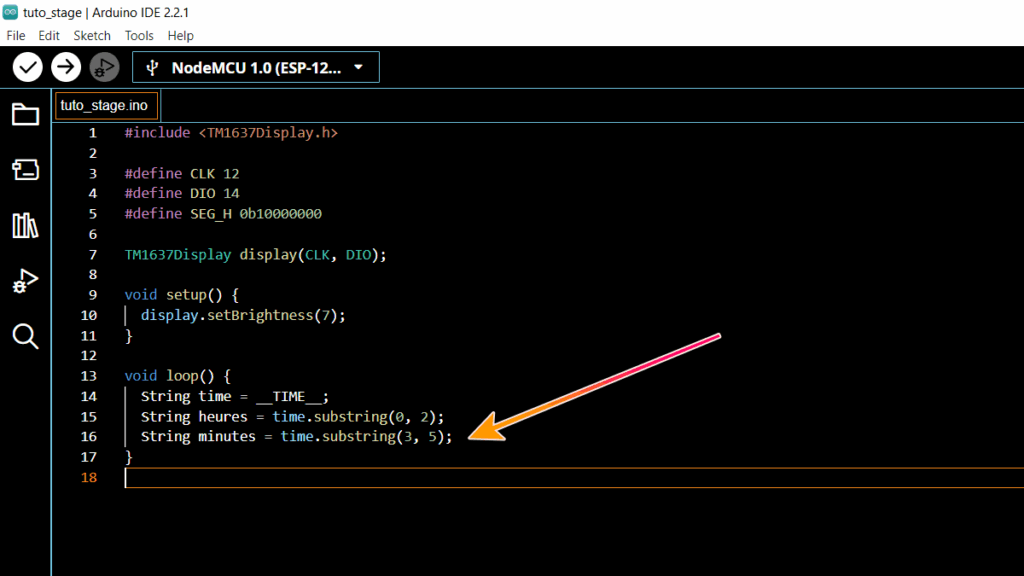Open the Debug panel in sidebar
The height and width of the screenshot is (576, 1024).
point(25,281)
